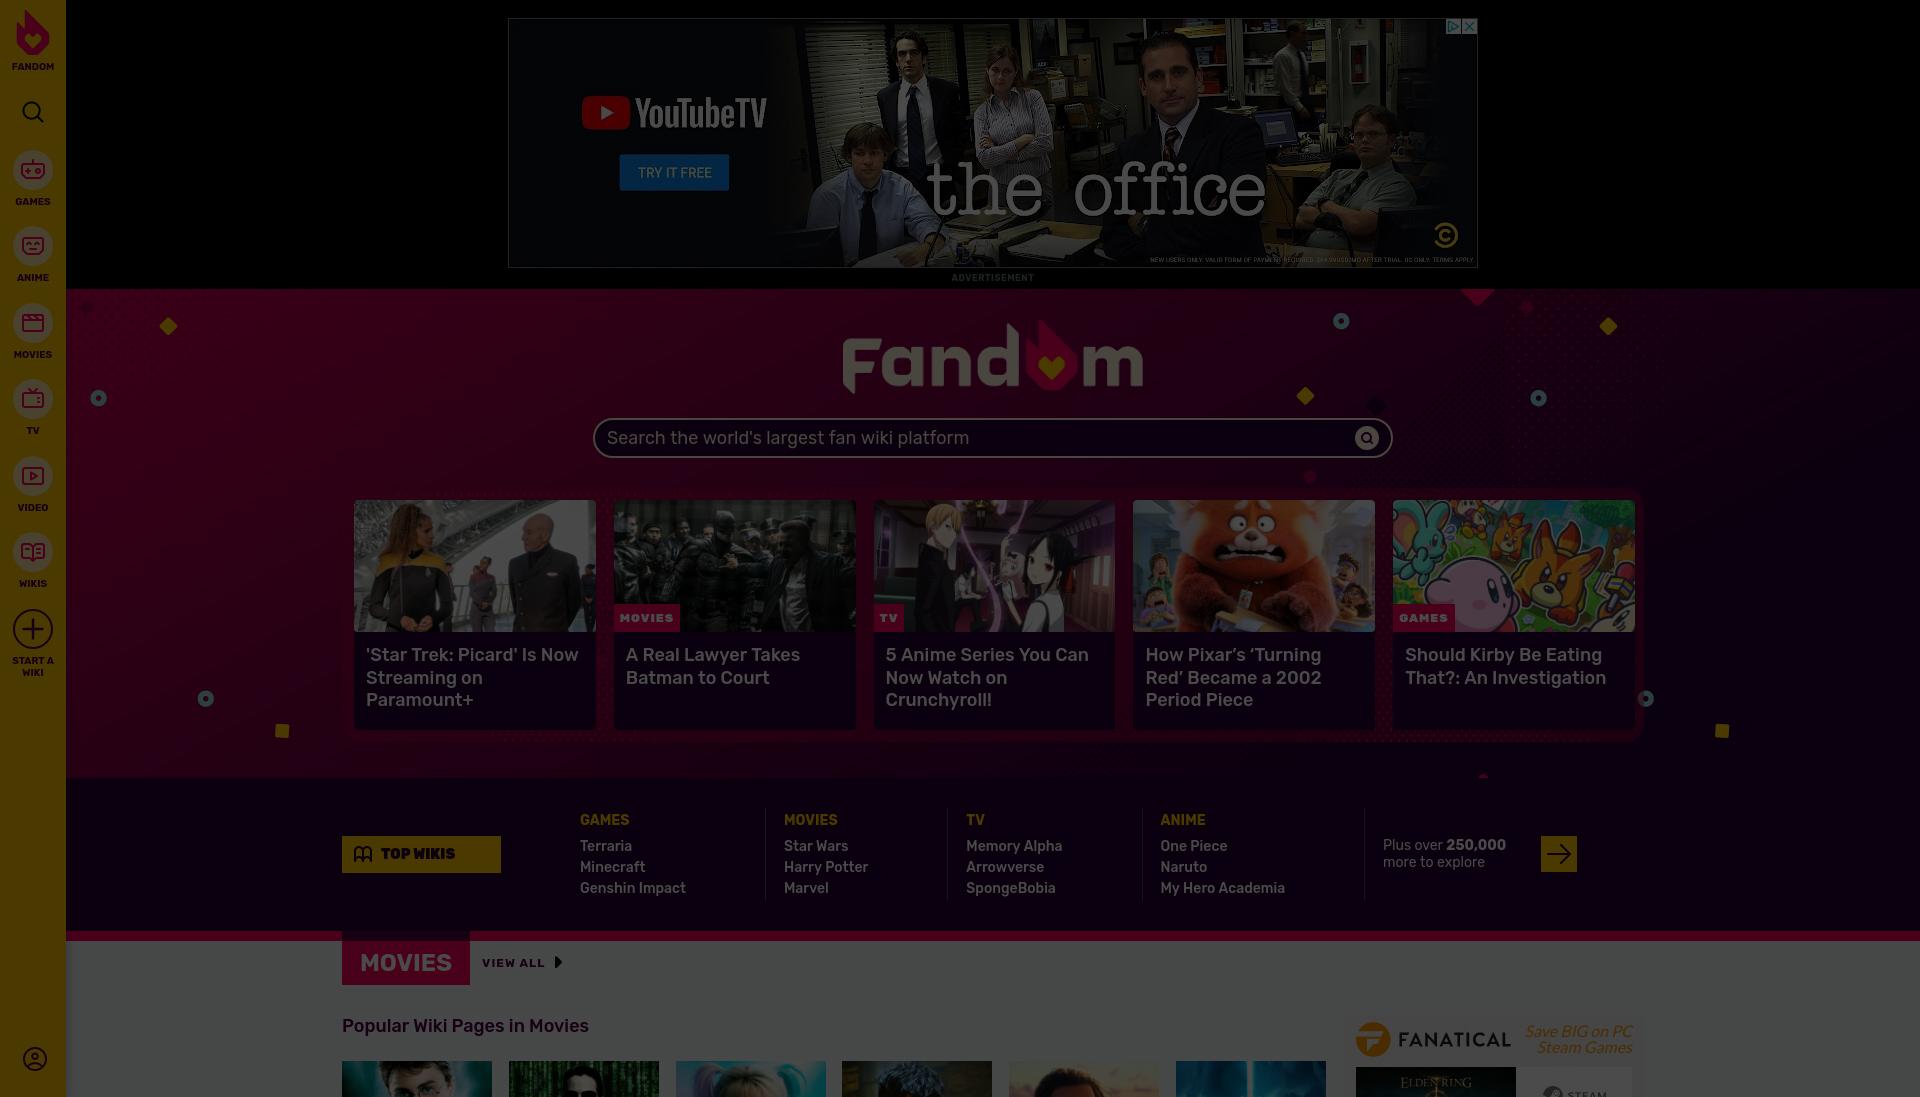
Task: Click 'Popular Wiki Pages in Movies' heading
Action: click(x=465, y=1026)
